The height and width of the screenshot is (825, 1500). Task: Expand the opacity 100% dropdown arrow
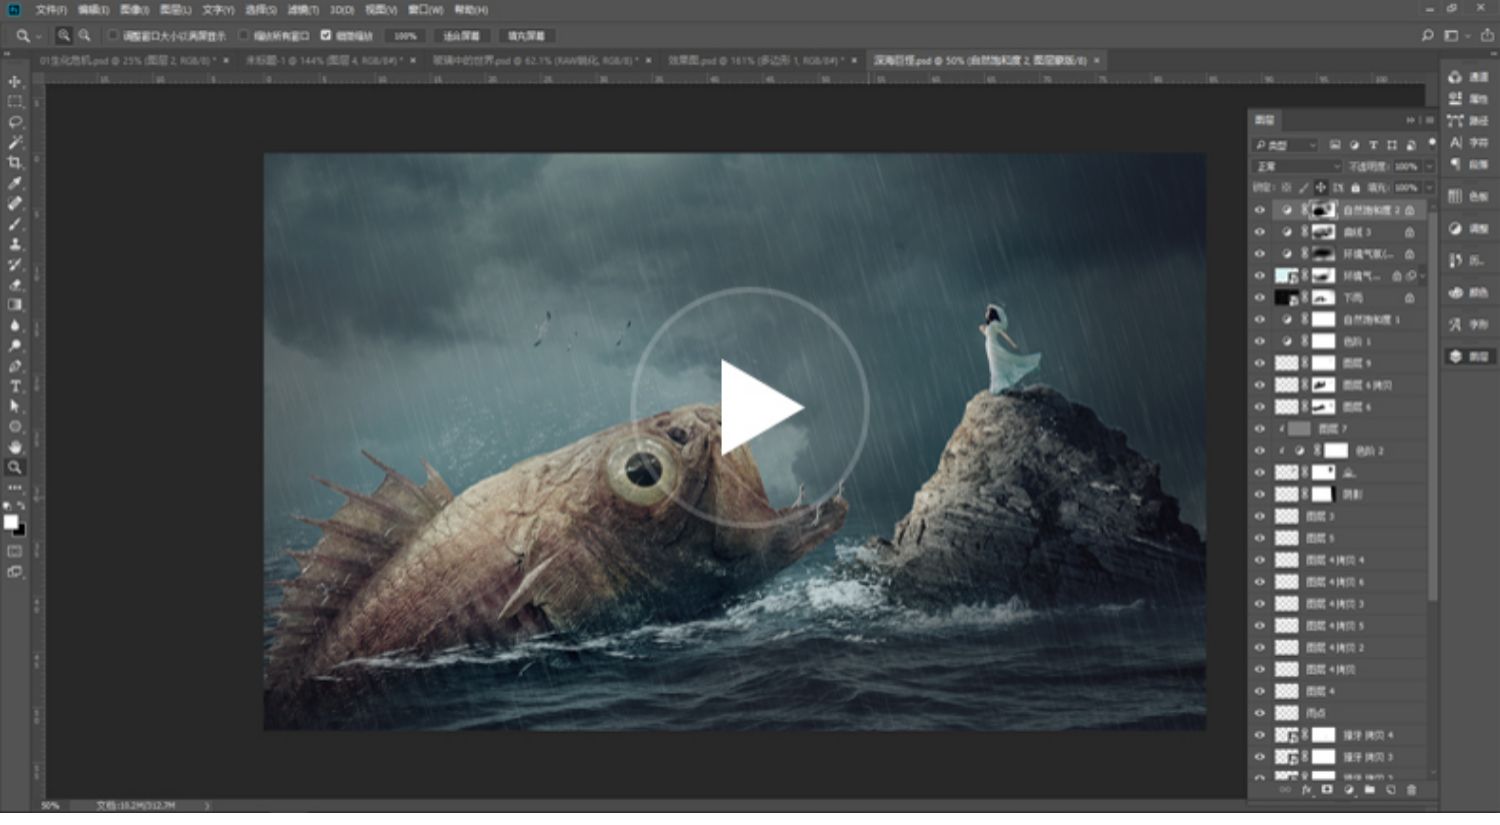(x=1429, y=167)
